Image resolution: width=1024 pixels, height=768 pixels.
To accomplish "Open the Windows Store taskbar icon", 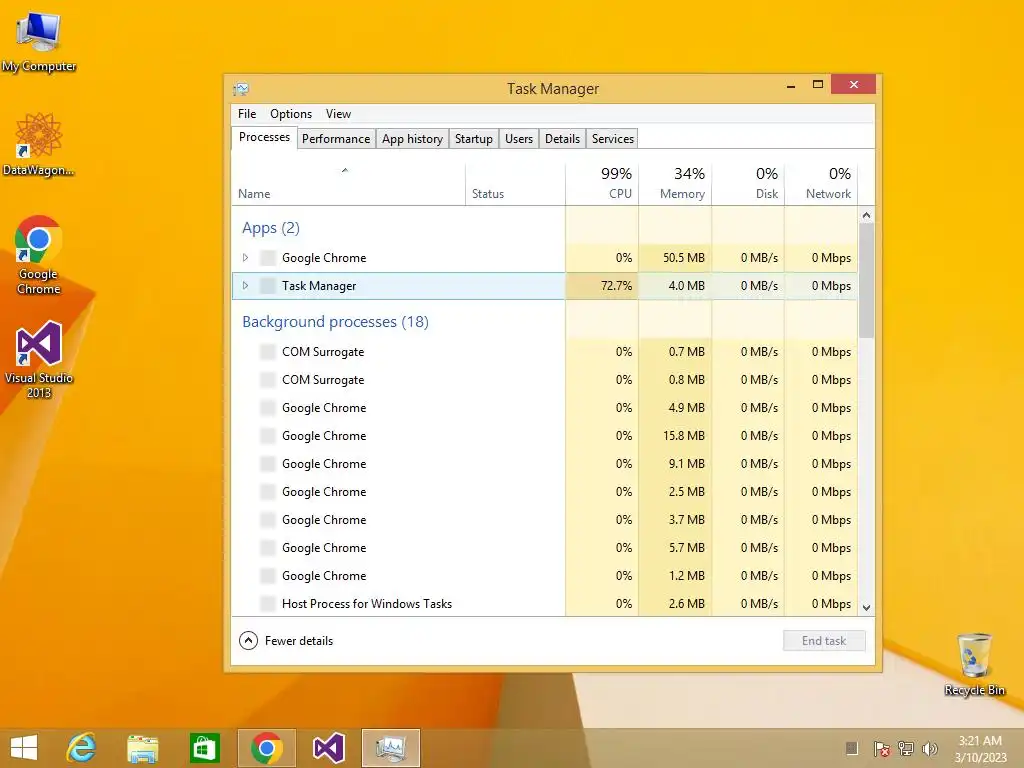I will point(204,748).
